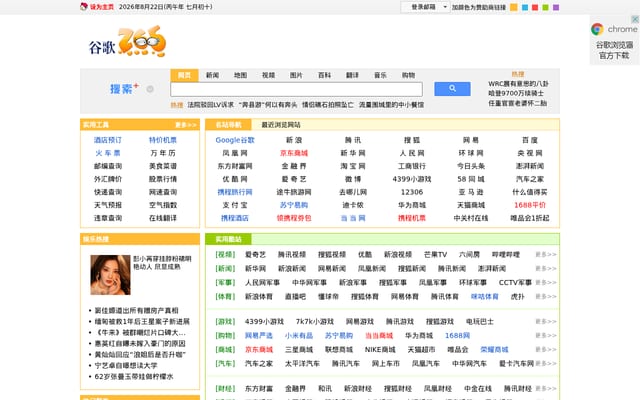The image size is (640, 400).
Task: Open the 芒果TV link
Action: [x=436, y=255]
